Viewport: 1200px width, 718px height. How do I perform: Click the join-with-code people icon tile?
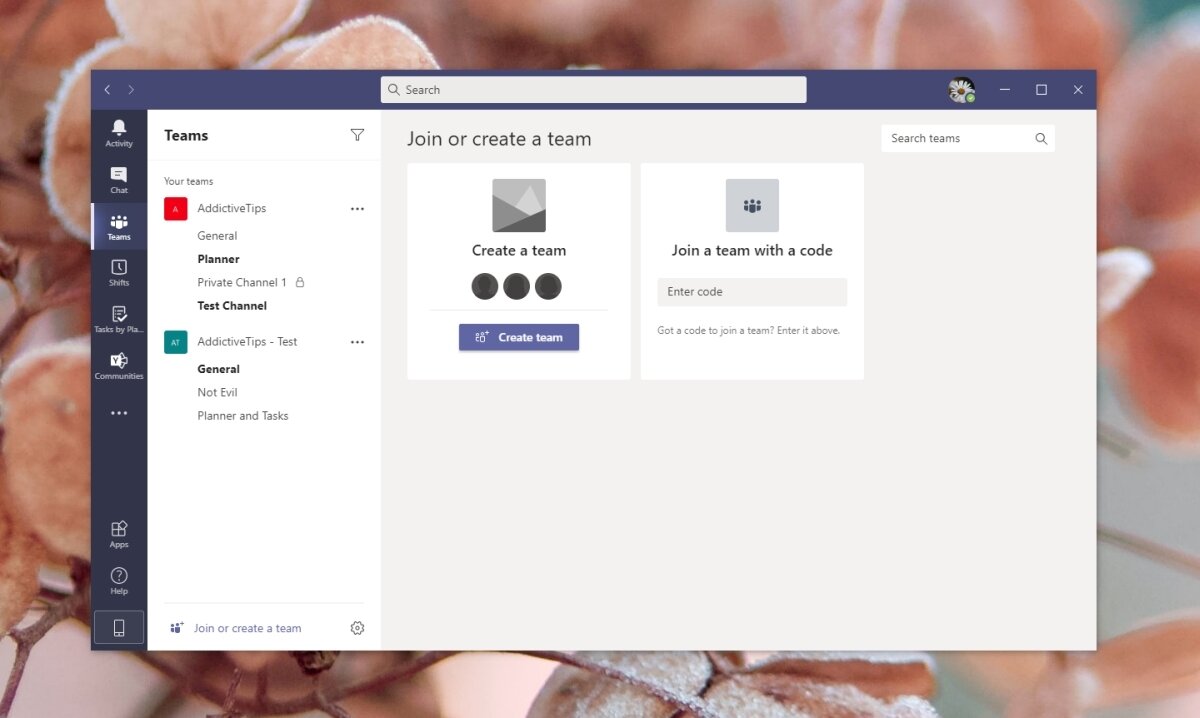click(x=752, y=206)
